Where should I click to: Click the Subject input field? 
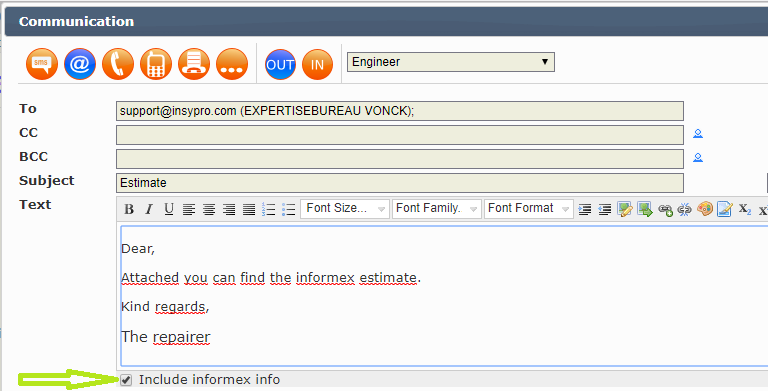pyautogui.click(x=400, y=183)
